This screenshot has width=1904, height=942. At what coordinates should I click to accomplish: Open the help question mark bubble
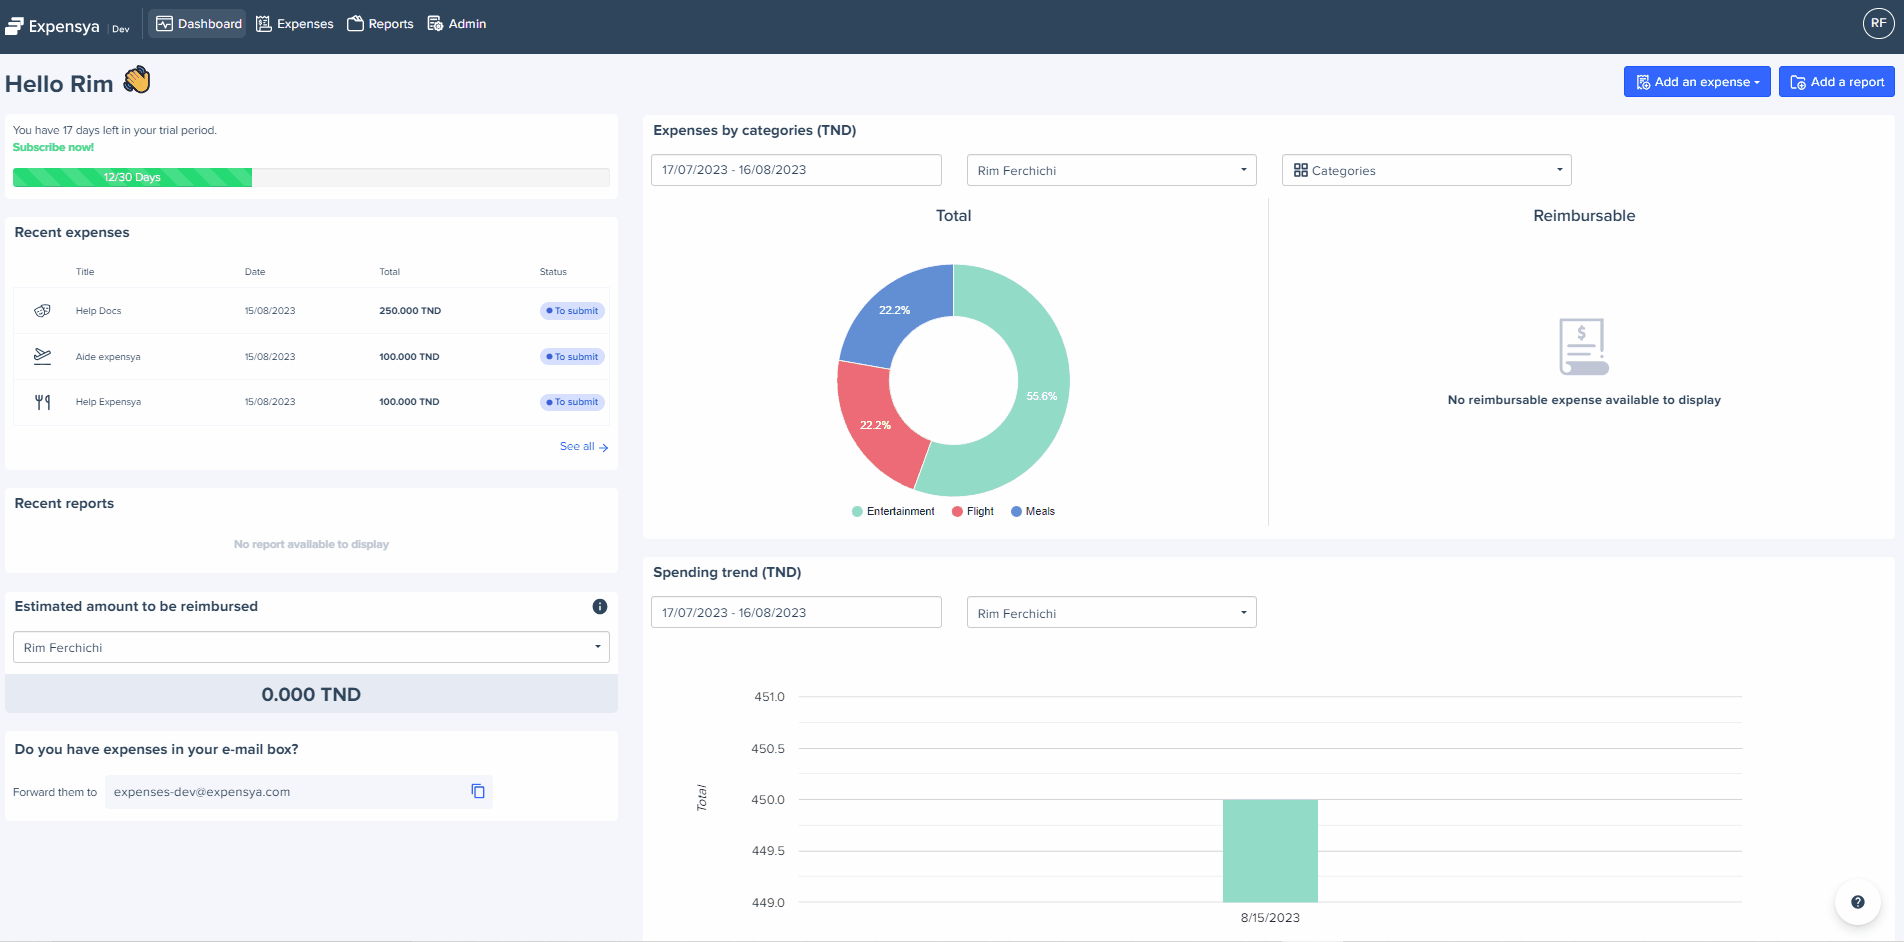pos(1857,902)
